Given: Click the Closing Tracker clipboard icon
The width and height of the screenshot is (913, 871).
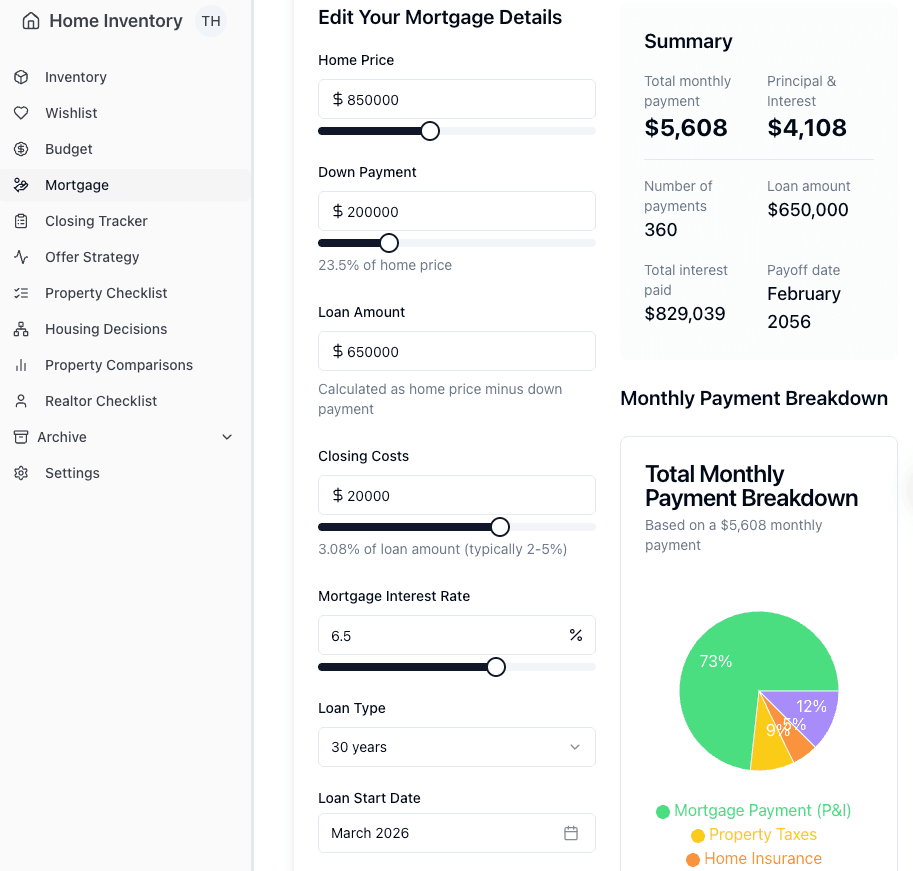Looking at the screenshot, I should click(21, 221).
